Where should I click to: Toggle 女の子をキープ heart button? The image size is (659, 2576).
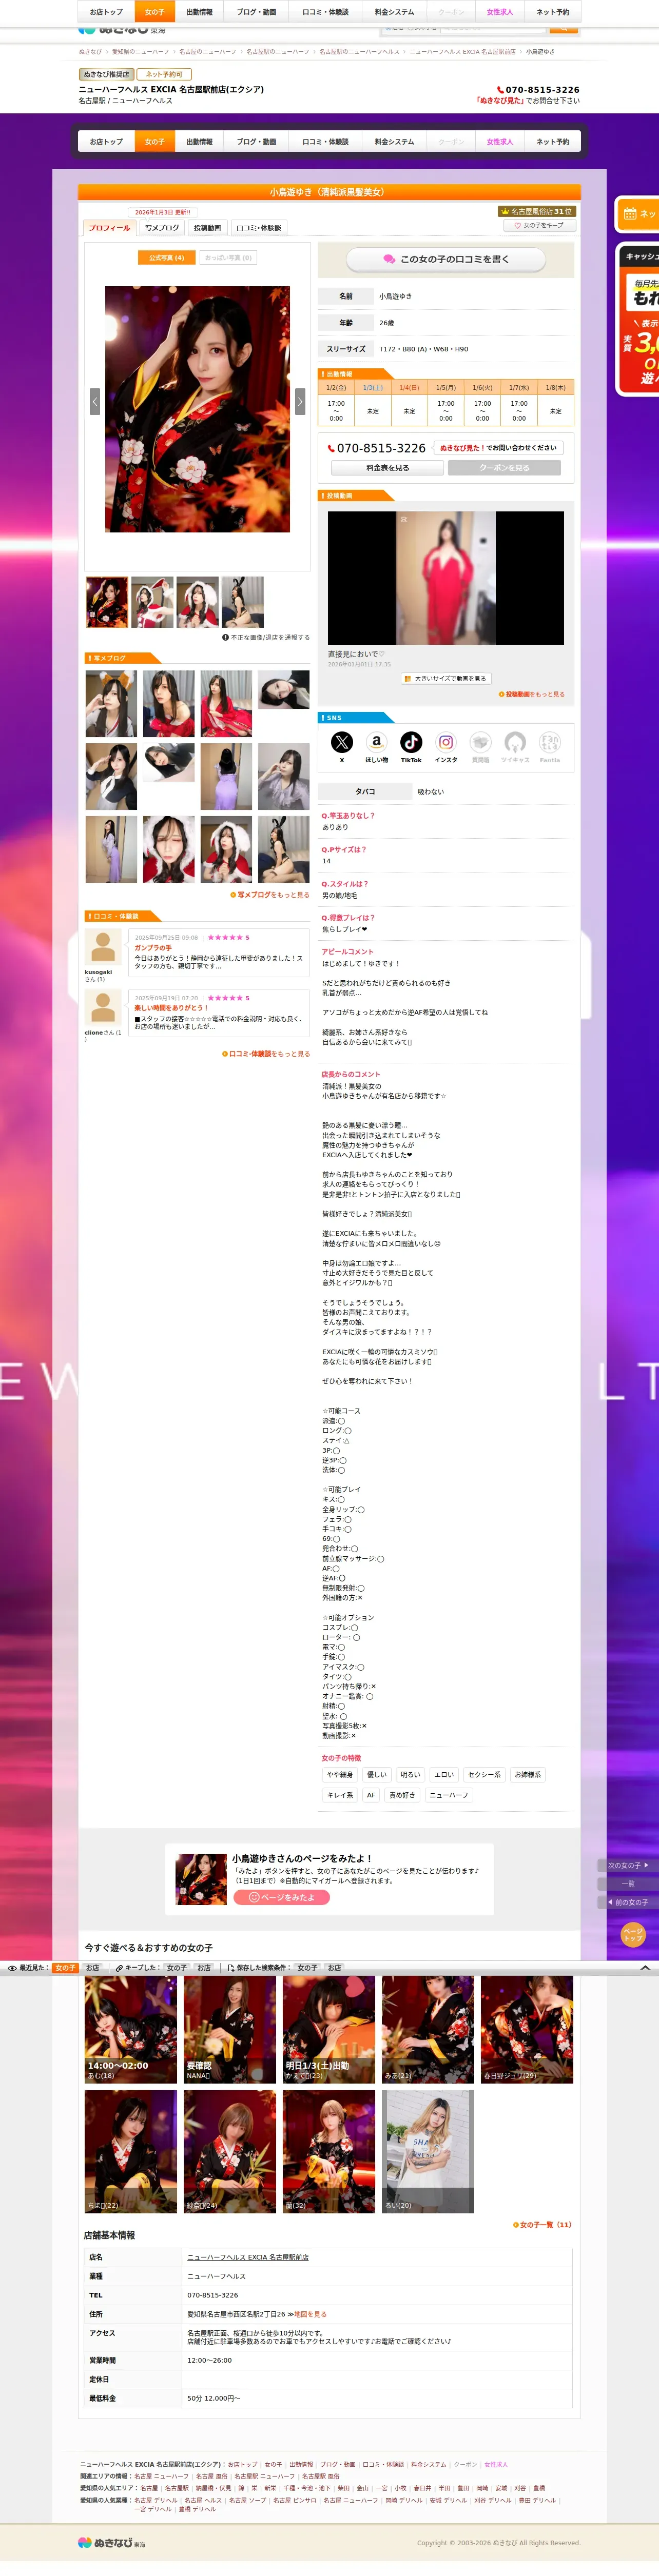click(539, 225)
